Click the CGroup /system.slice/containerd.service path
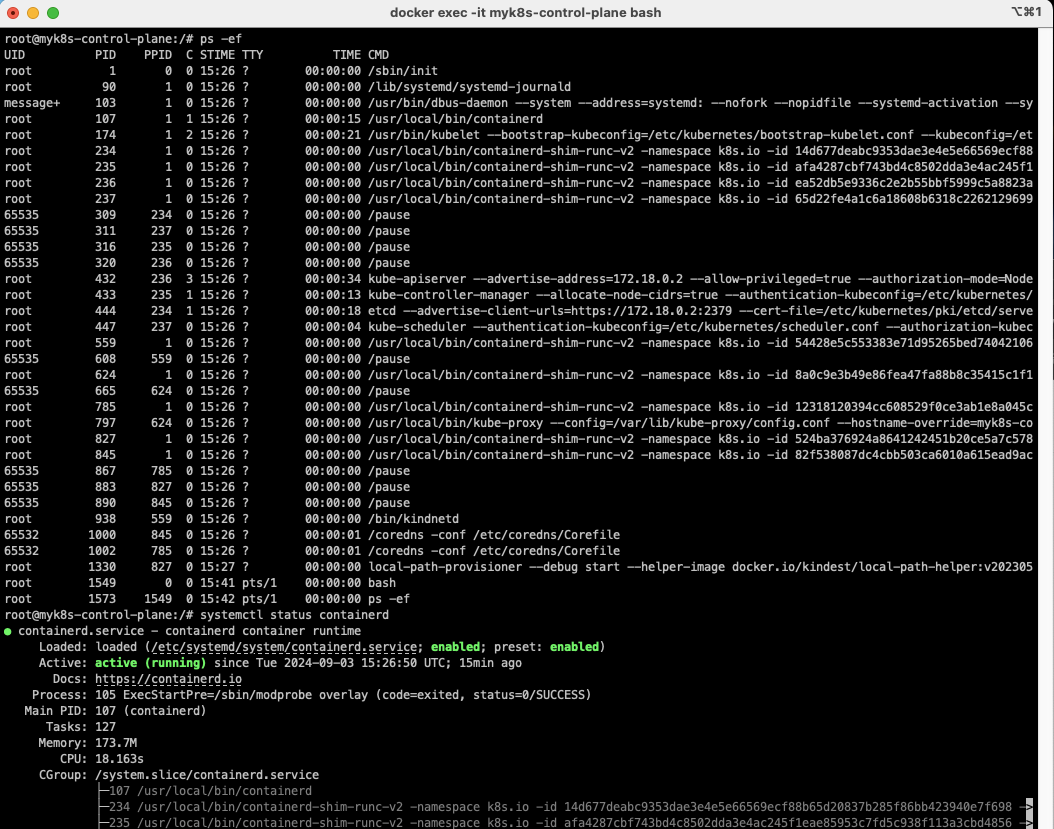 (x=207, y=775)
